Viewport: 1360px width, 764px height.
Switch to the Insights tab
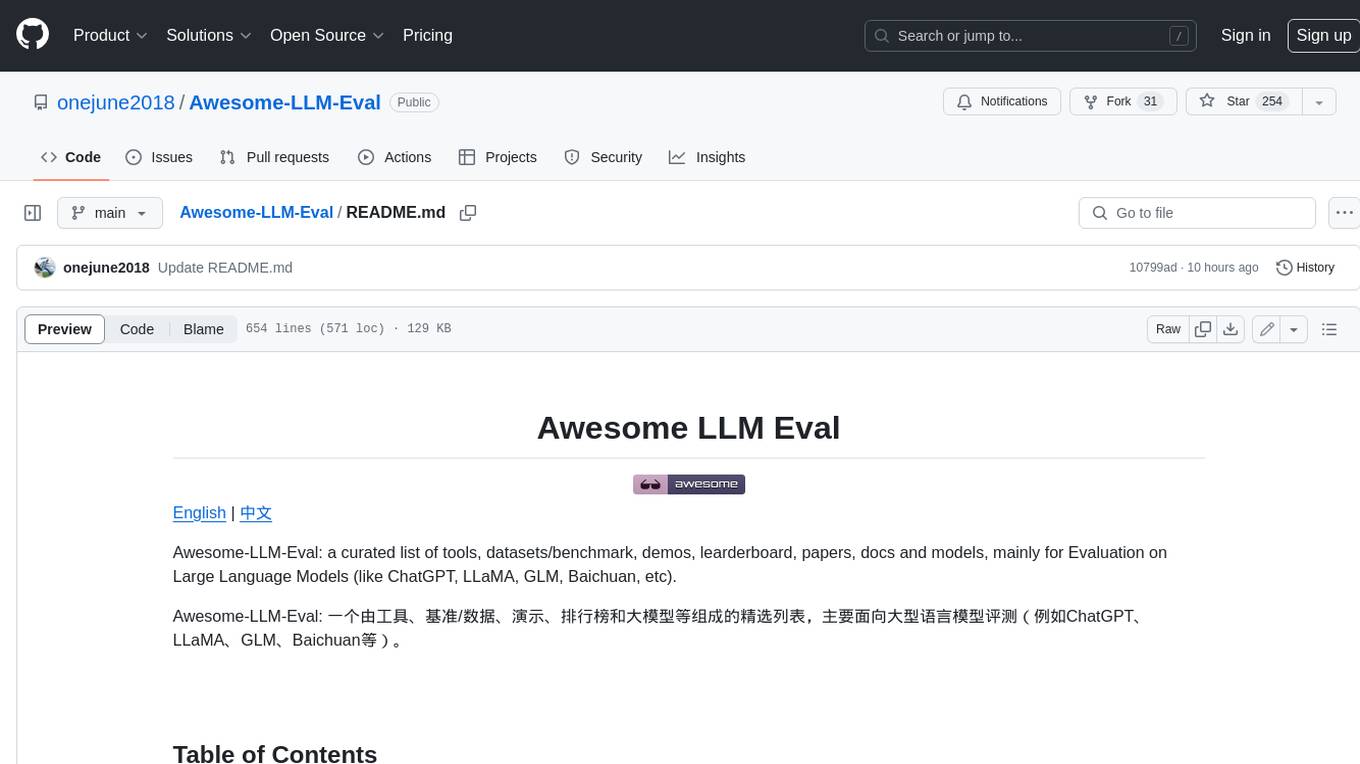pos(707,157)
